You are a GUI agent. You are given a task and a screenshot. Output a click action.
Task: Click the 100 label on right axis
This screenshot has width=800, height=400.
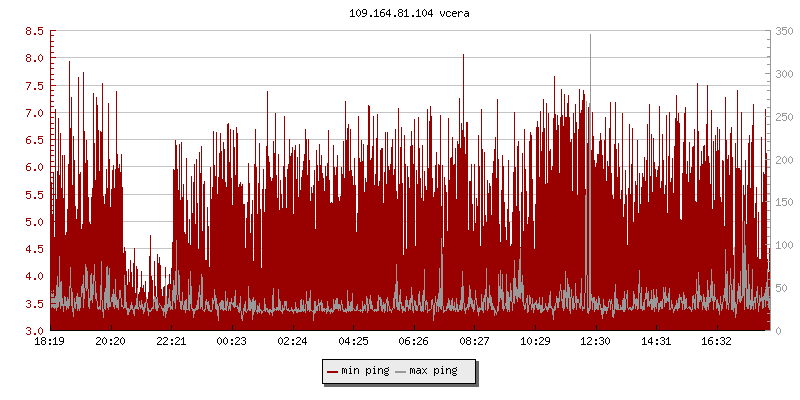[783, 245]
